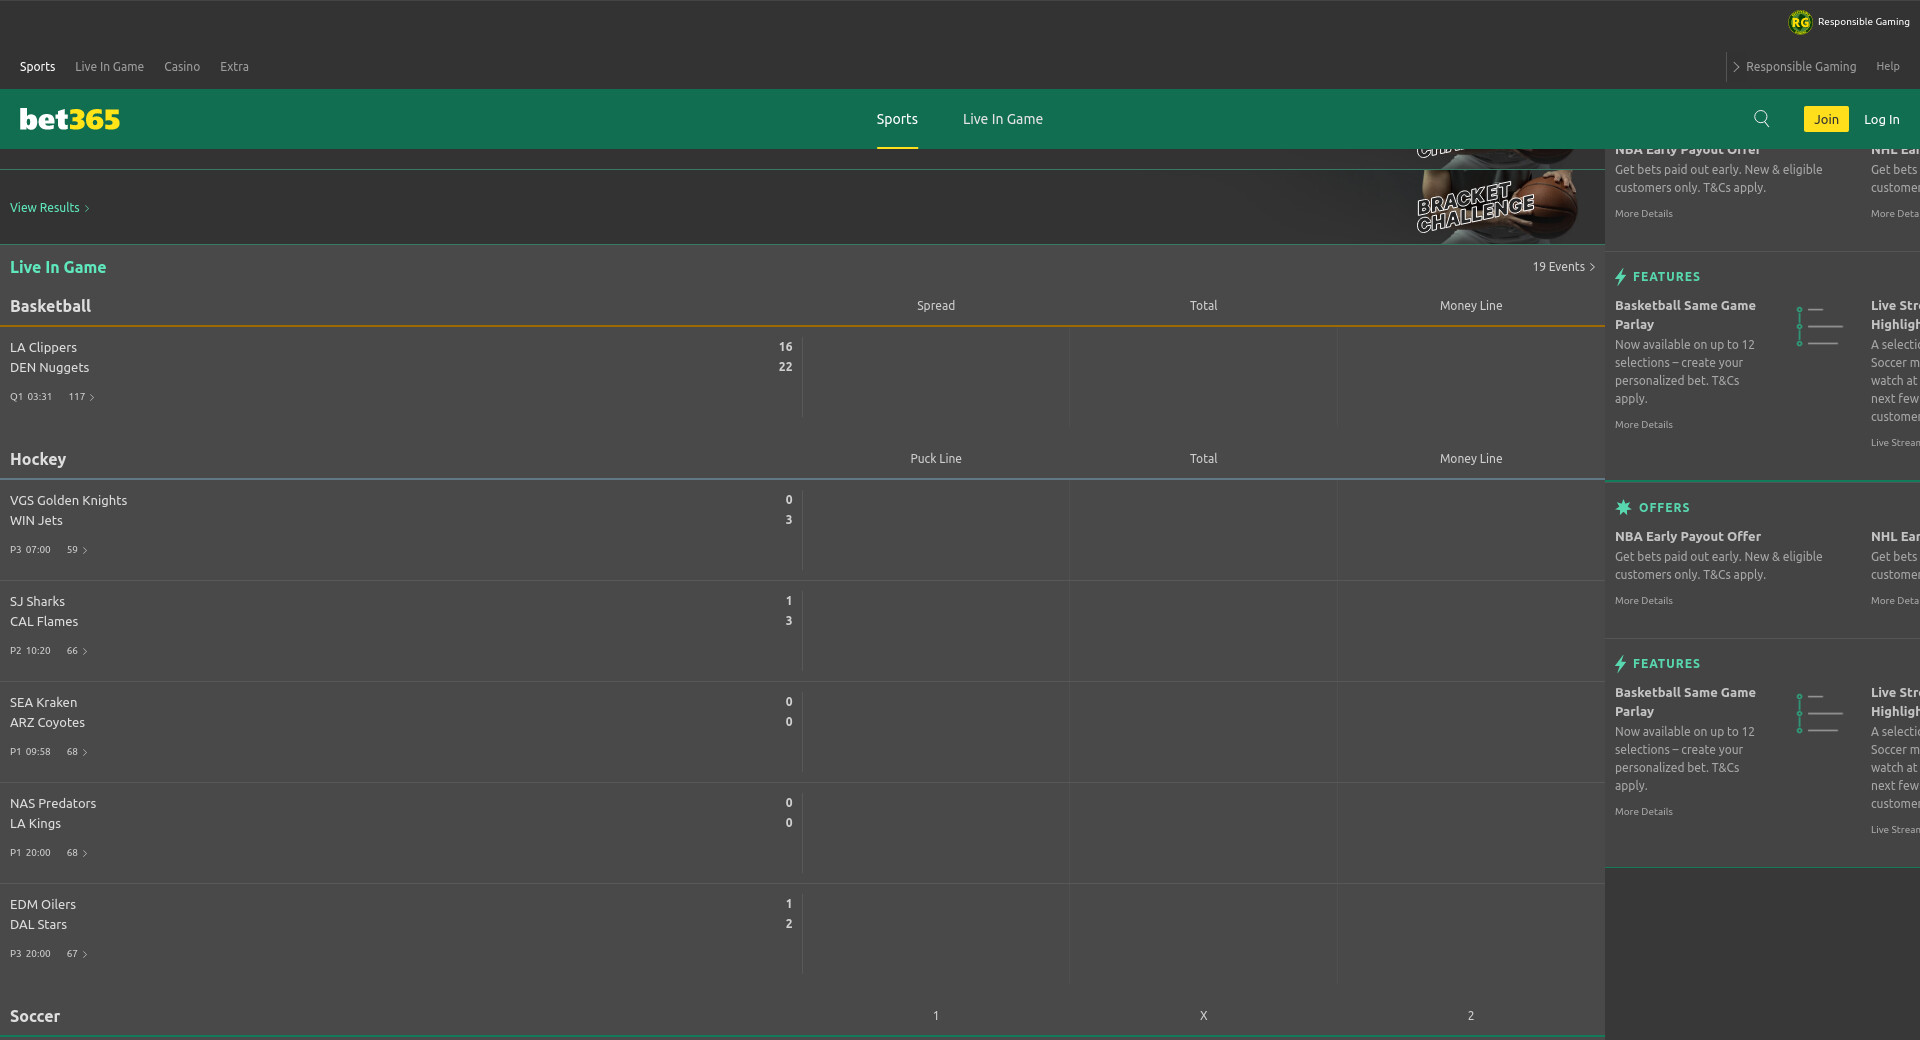Click the search magnifier icon
This screenshot has width=1920, height=1040.
point(1761,119)
